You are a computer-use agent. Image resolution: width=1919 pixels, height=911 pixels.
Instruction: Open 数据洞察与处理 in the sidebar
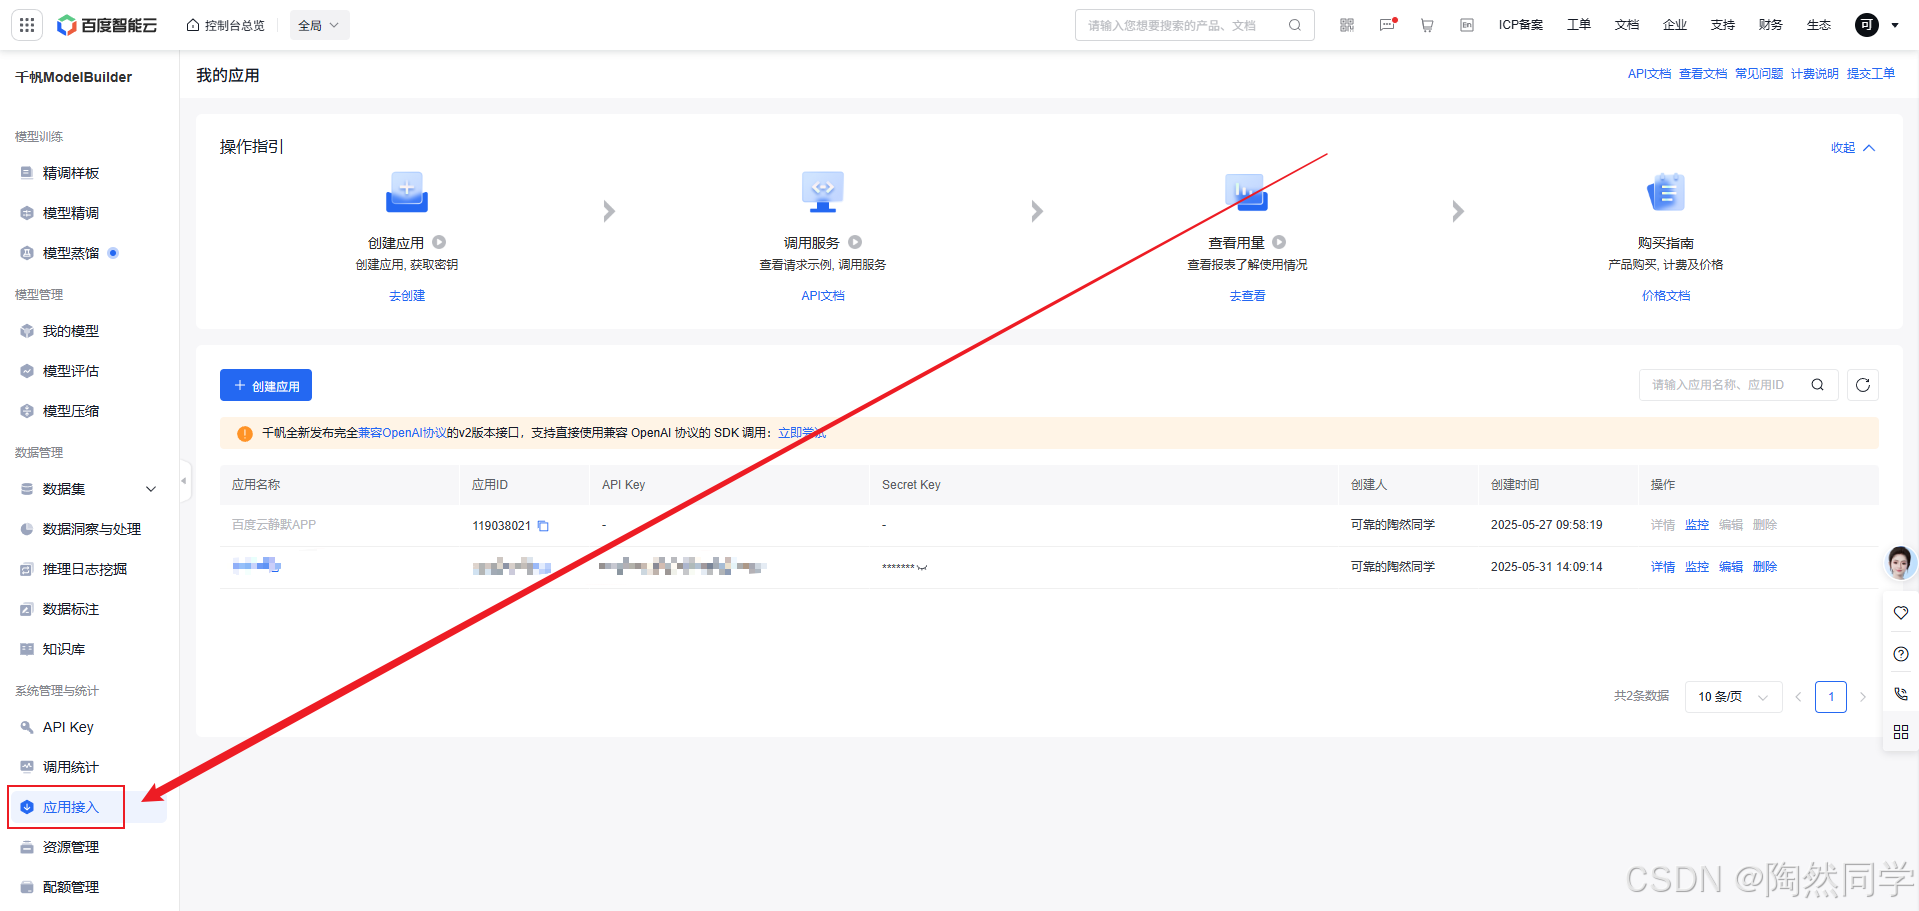click(92, 529)
